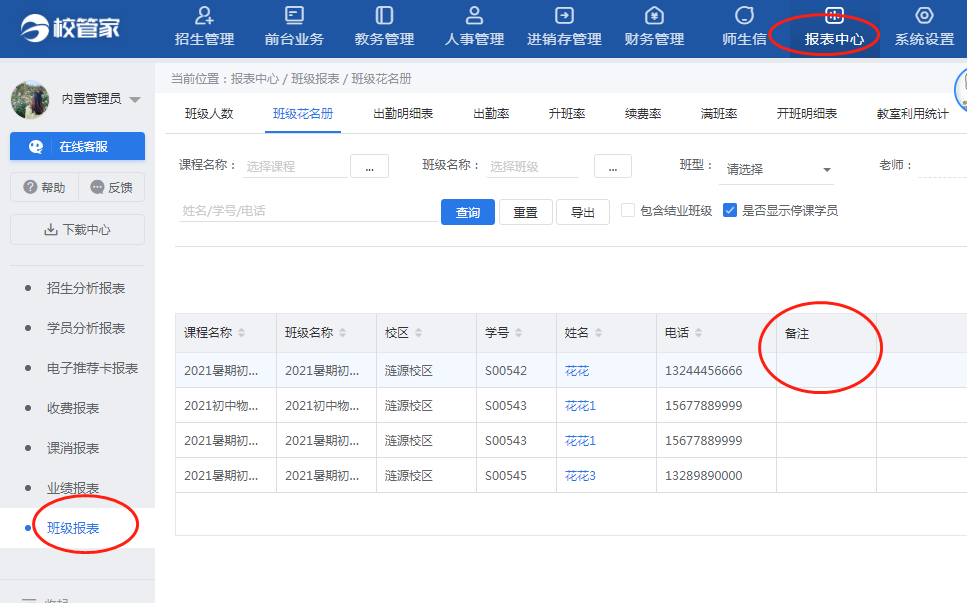Switch to 教室利用统计 tab
The width and height of the screenshot is (967, 603).
[x=913, y=113]
